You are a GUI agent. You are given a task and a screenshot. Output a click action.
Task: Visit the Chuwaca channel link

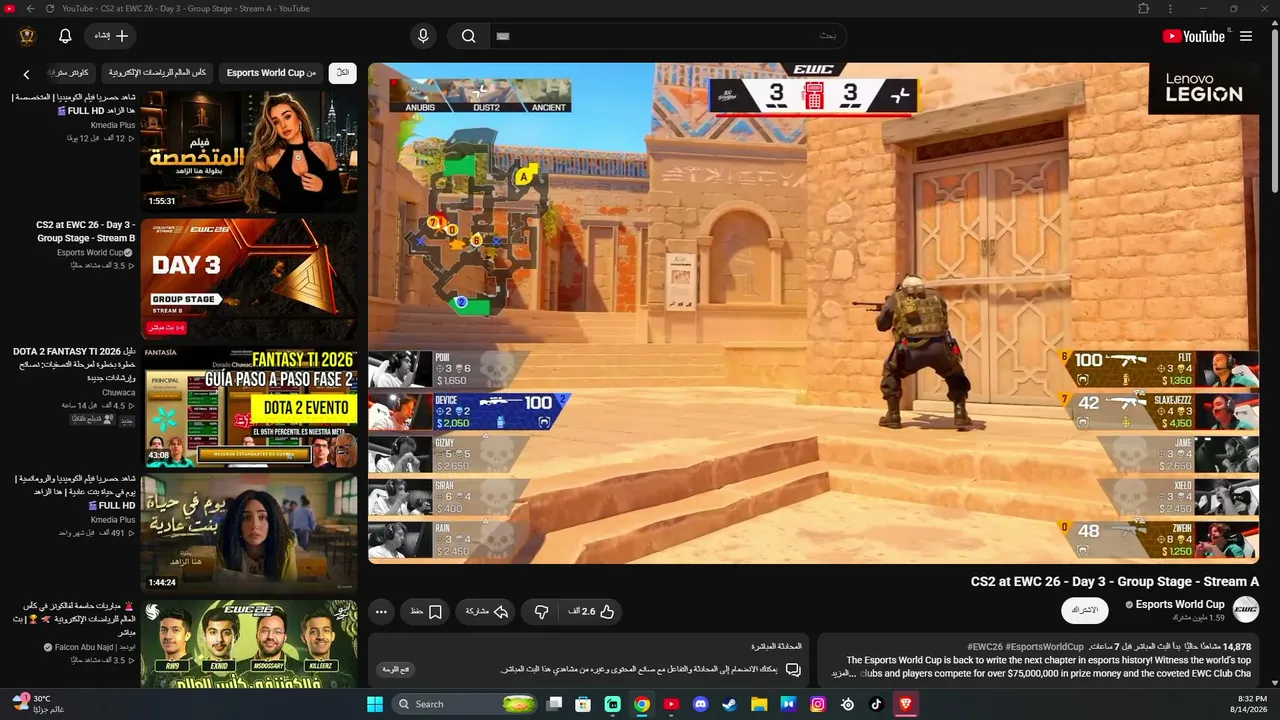click(x=116, y=392)
